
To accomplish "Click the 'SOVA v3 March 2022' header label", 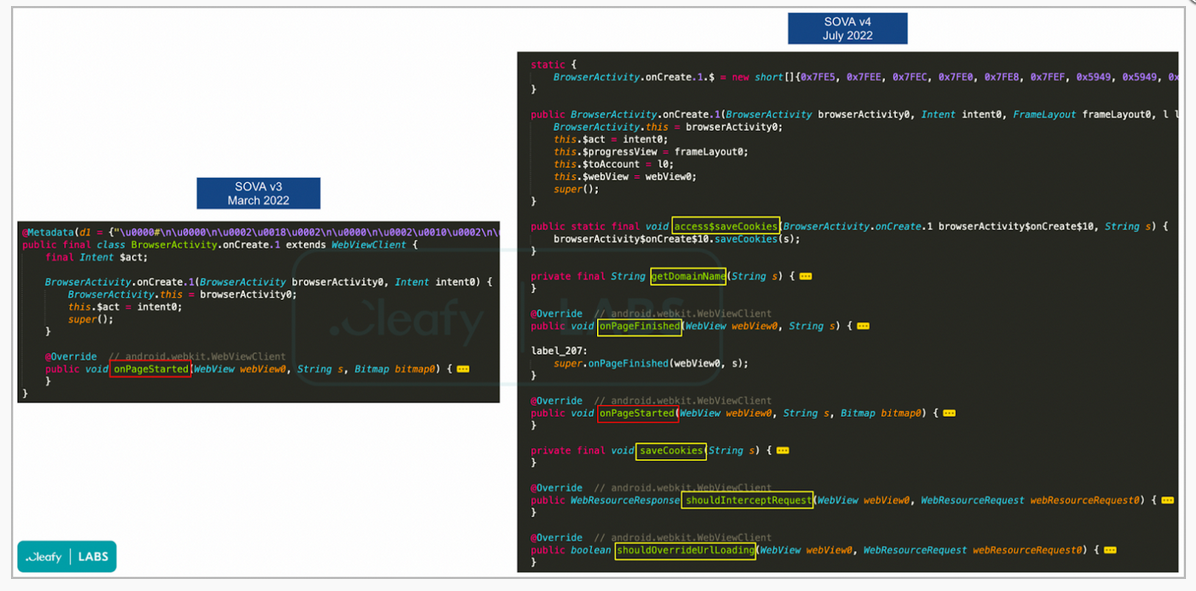I will 259,193.
